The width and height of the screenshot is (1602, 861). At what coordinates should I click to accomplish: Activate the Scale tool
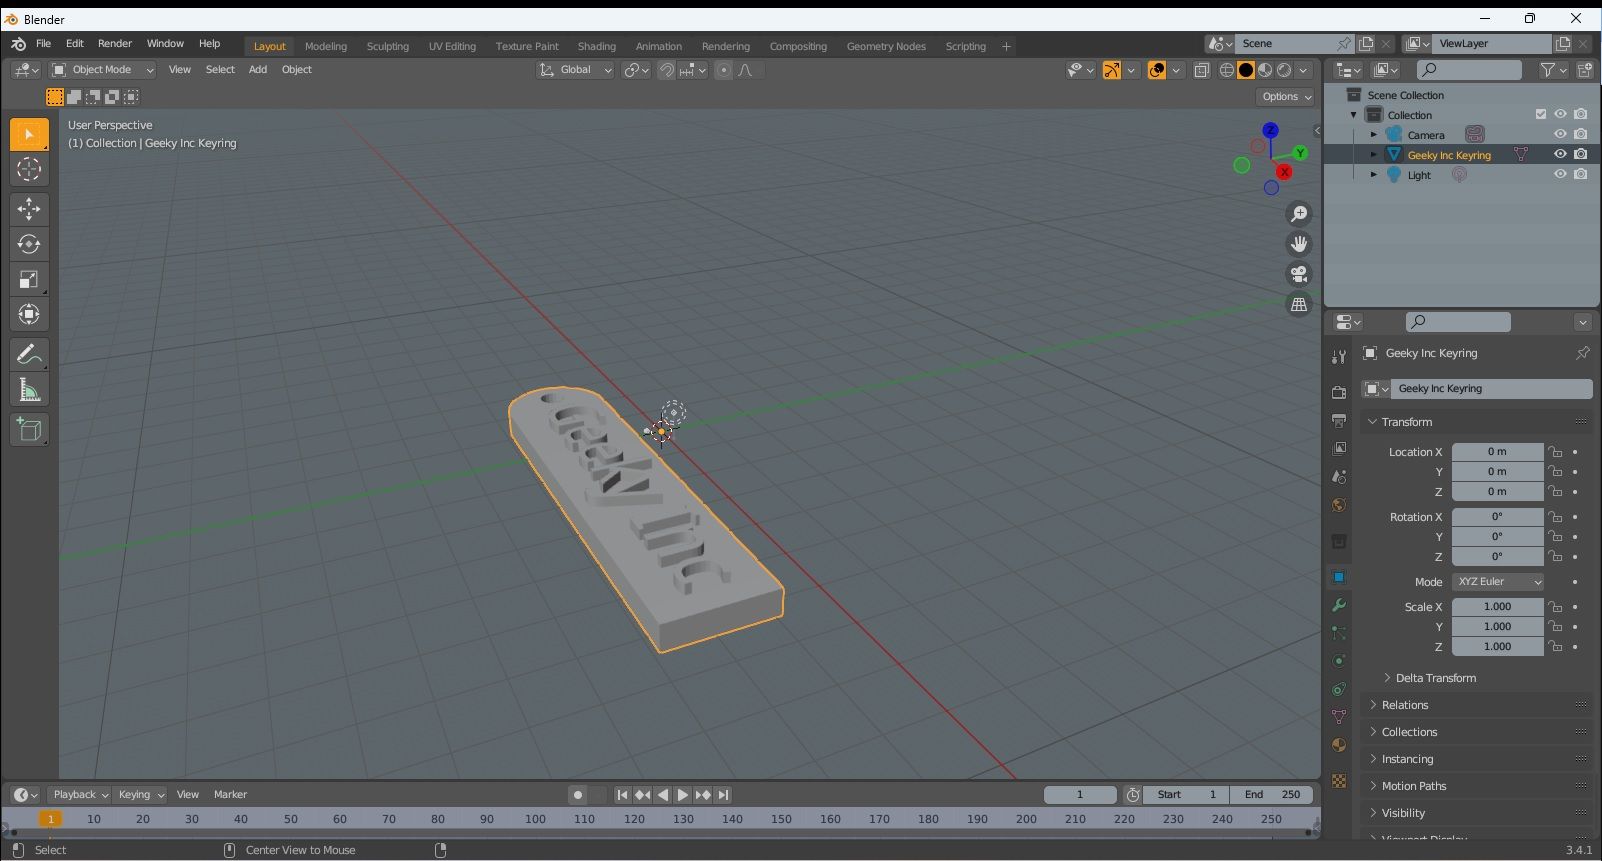29,280
